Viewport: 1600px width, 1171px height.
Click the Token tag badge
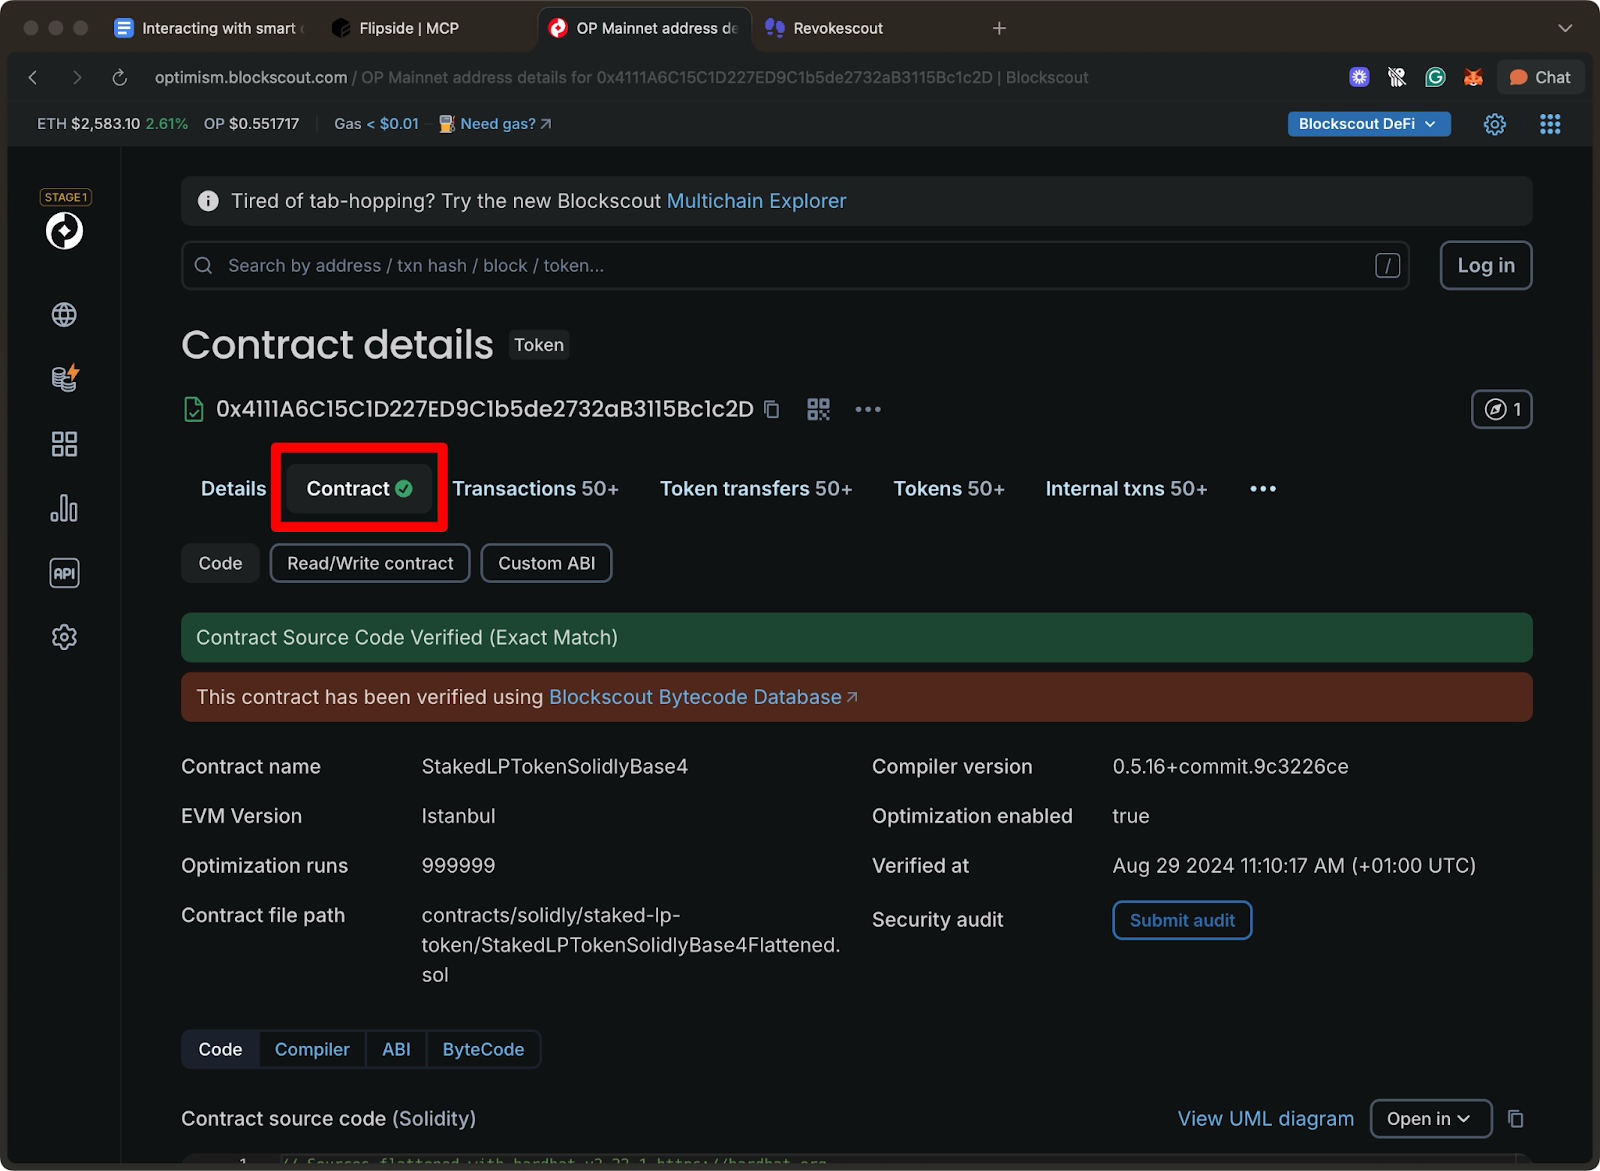click(x=539, y=345)
